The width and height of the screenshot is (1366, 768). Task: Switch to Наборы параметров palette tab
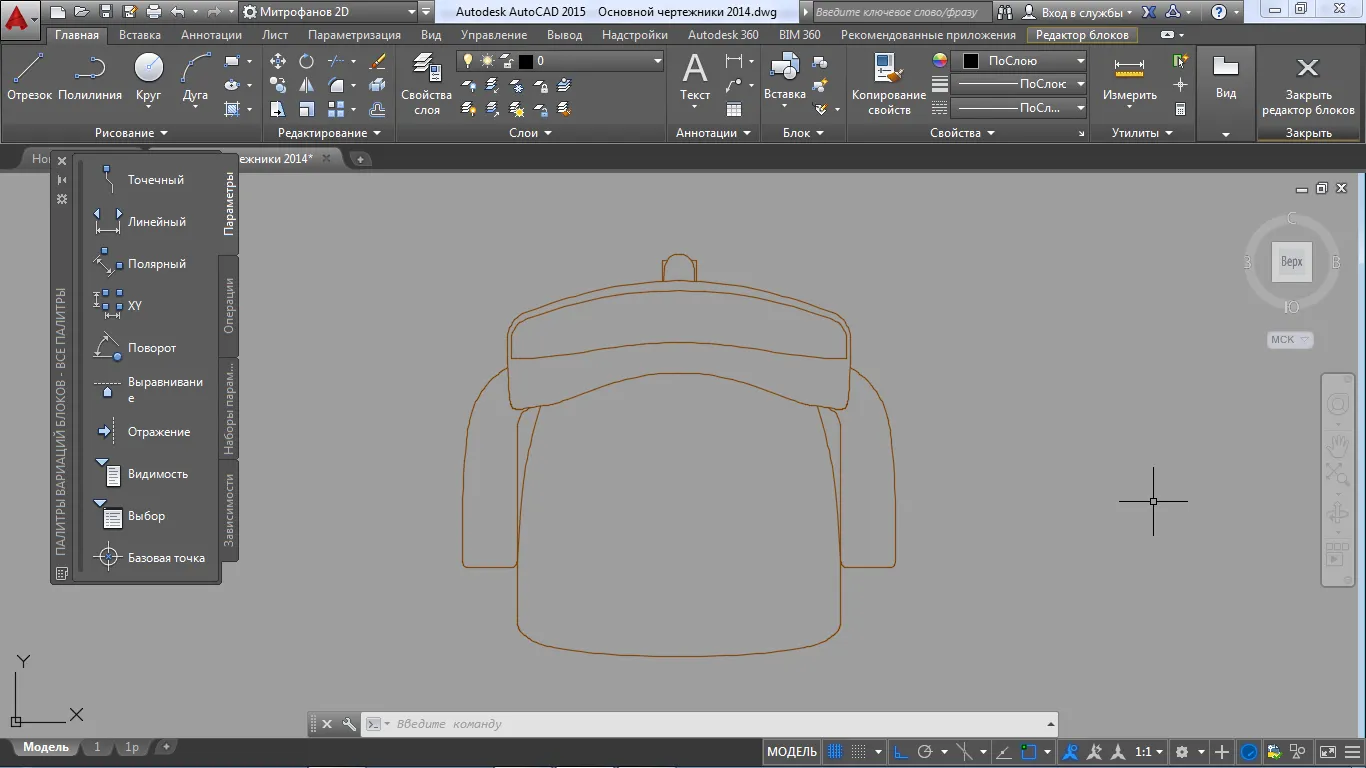tap(229, 408)
